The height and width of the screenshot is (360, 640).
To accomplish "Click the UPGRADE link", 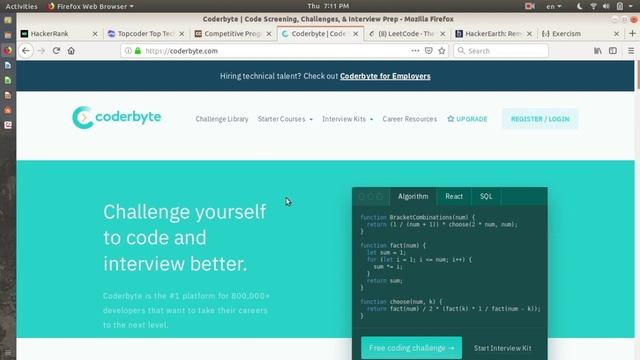I will 467,119.
